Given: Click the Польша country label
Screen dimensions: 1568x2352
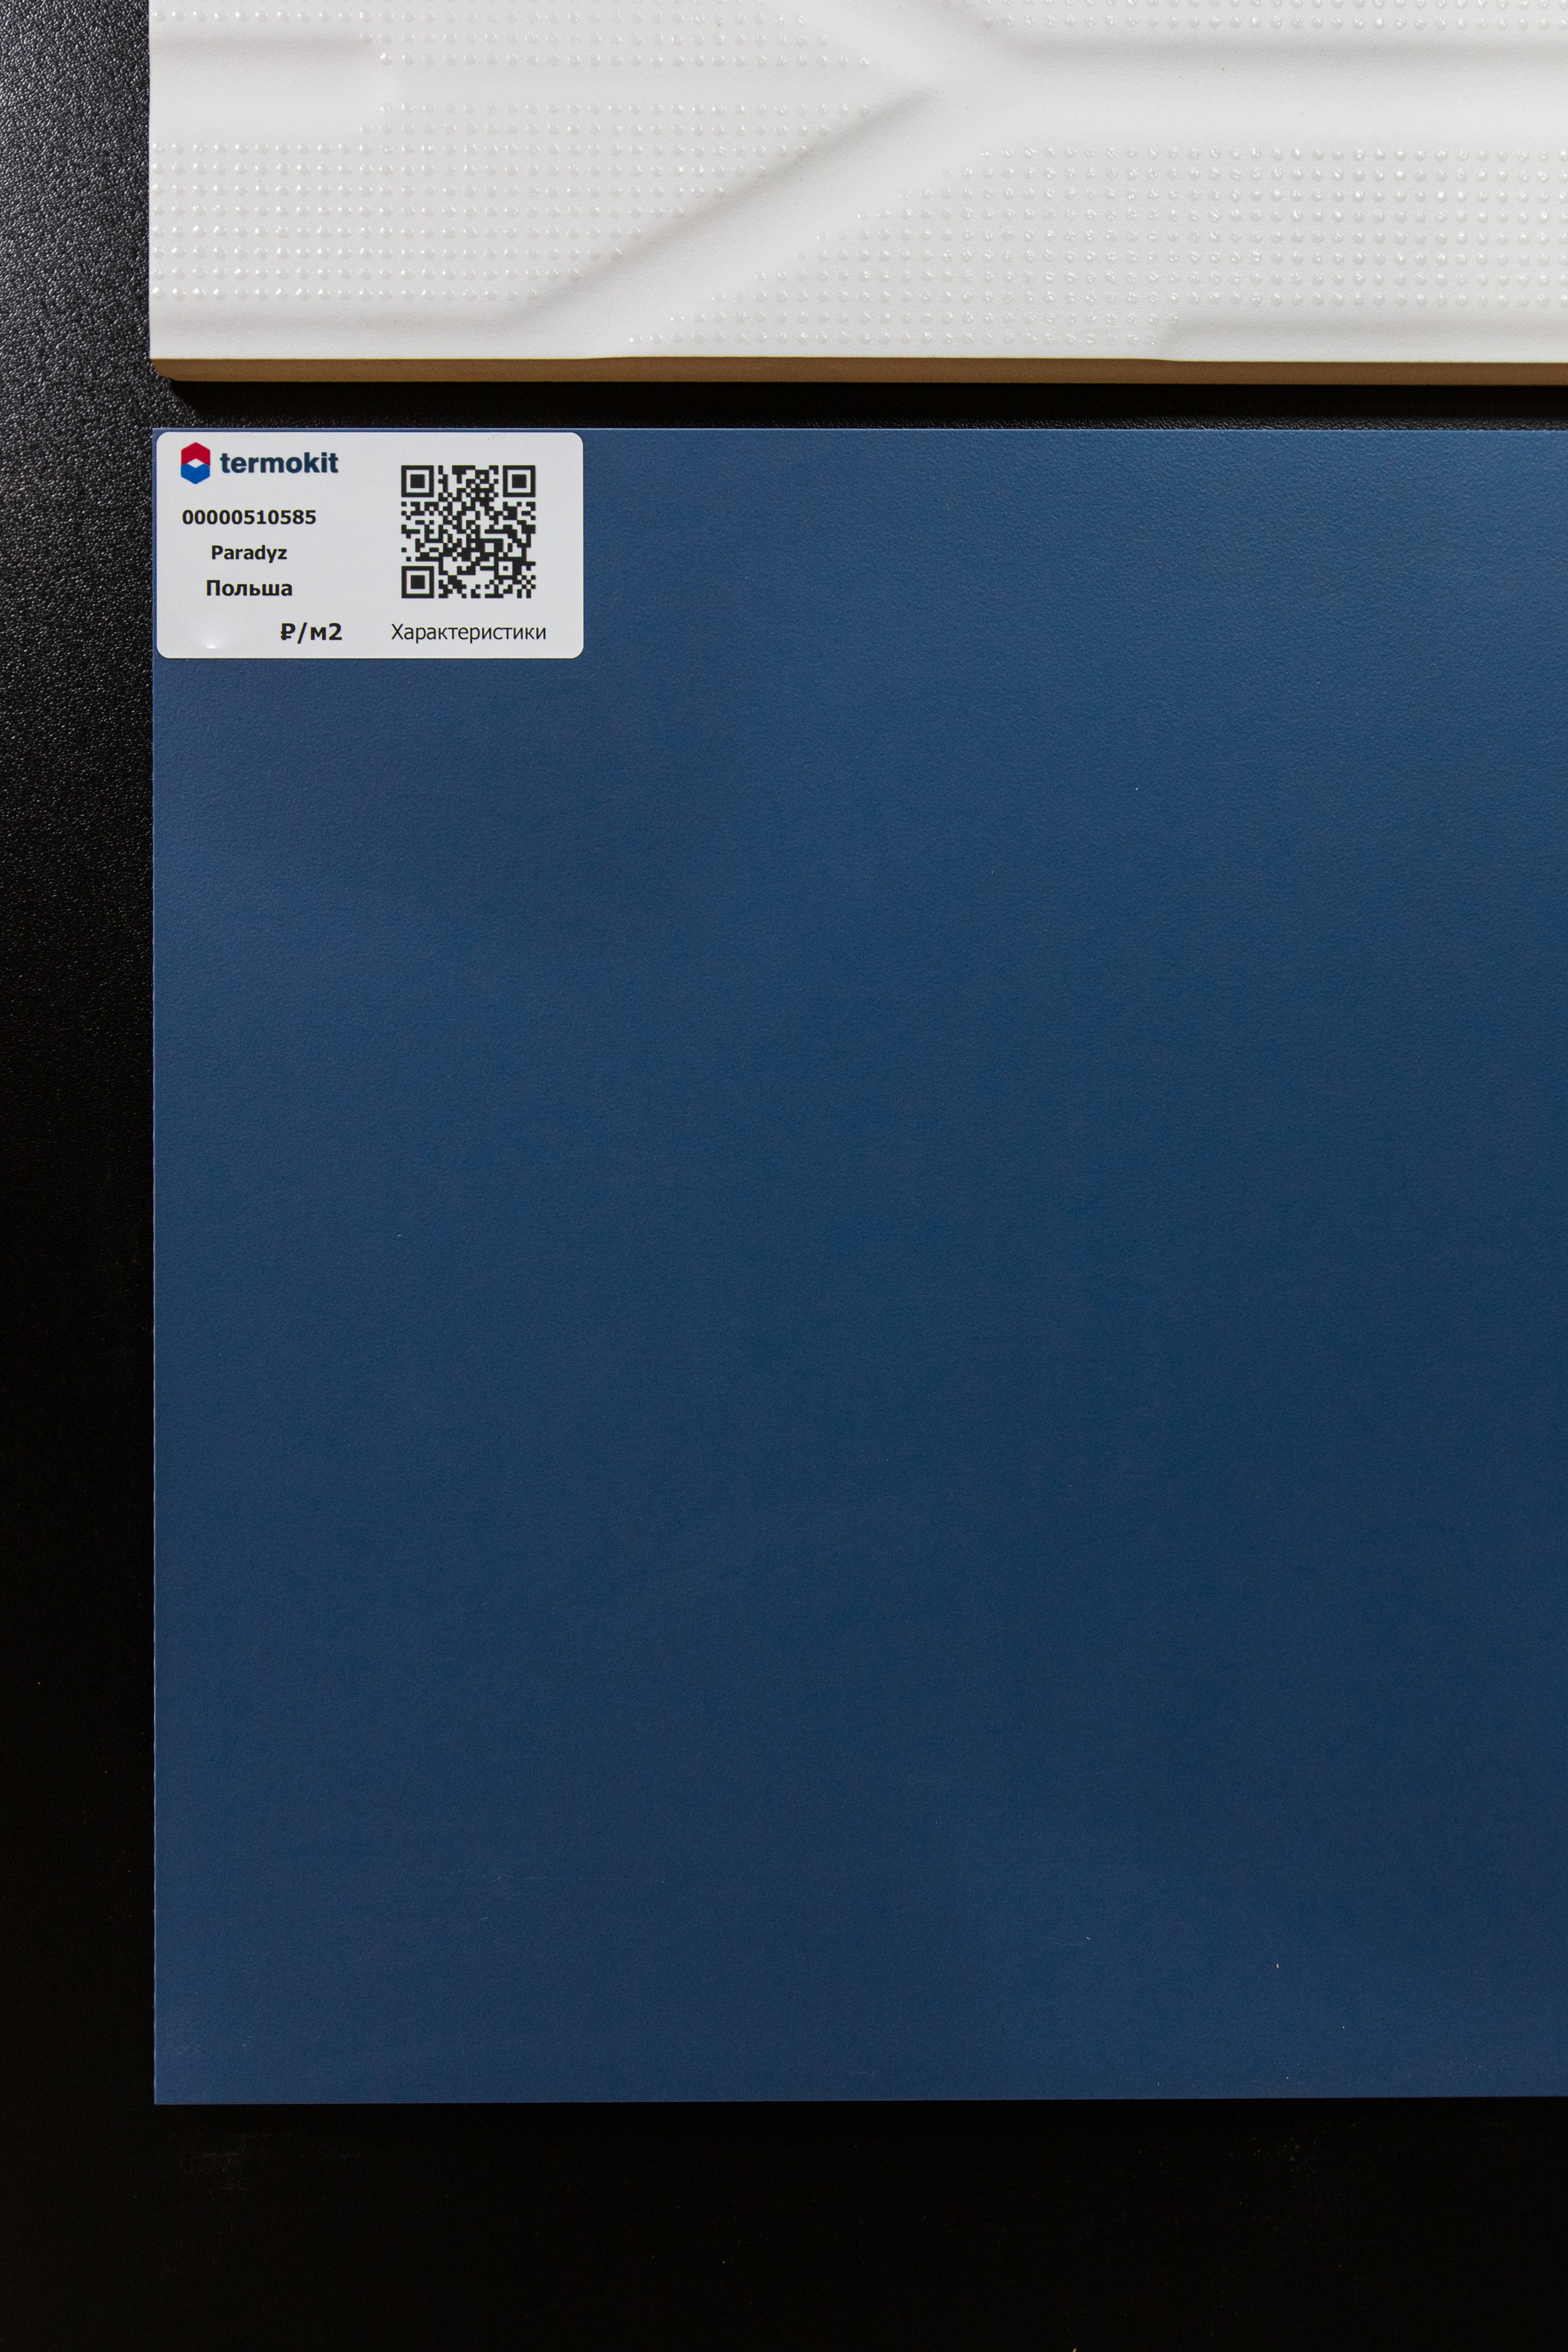Looking at the screenshot, I should (x=249, y=588).
